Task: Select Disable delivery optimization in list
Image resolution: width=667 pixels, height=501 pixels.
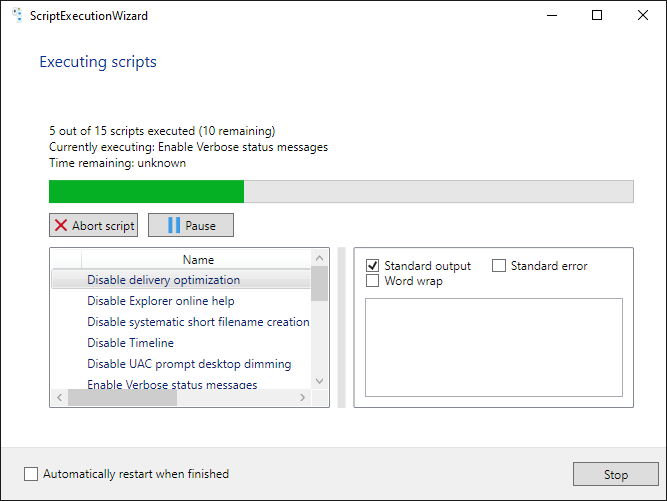Action: point(163,280)
